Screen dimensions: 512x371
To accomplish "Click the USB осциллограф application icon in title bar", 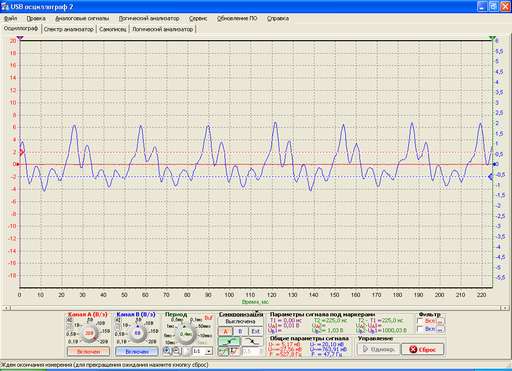I will coord(5,6).
